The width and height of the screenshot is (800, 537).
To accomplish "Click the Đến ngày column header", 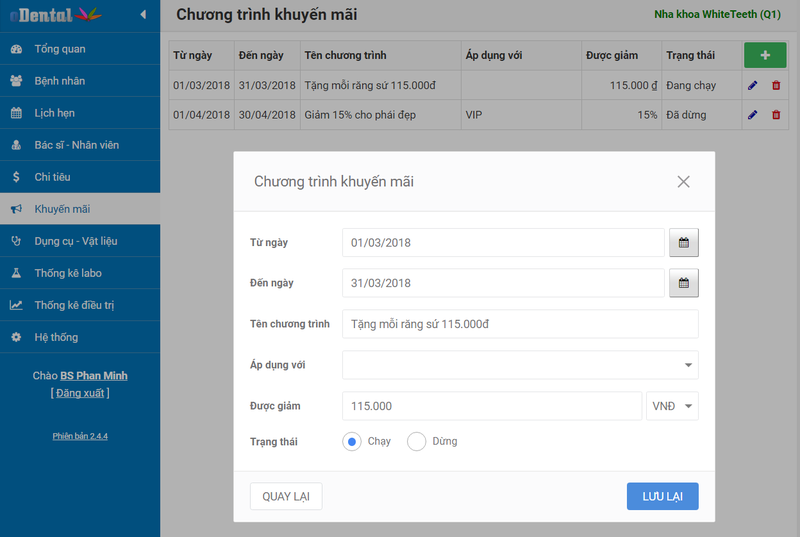I will pos(267,56).
